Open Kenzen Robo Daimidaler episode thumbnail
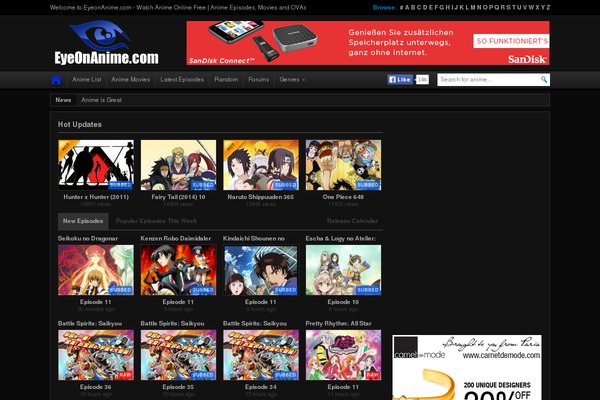The height and width of the screenshot is (400, 600). pos(178,270)
